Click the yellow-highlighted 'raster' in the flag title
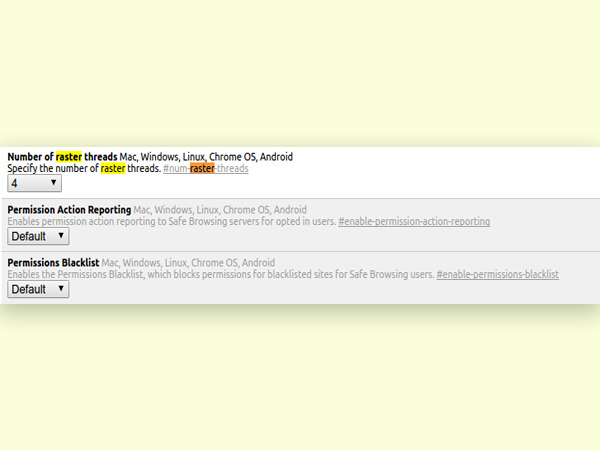The height and width of the screenshot is (450, 600). pos(69,157)
